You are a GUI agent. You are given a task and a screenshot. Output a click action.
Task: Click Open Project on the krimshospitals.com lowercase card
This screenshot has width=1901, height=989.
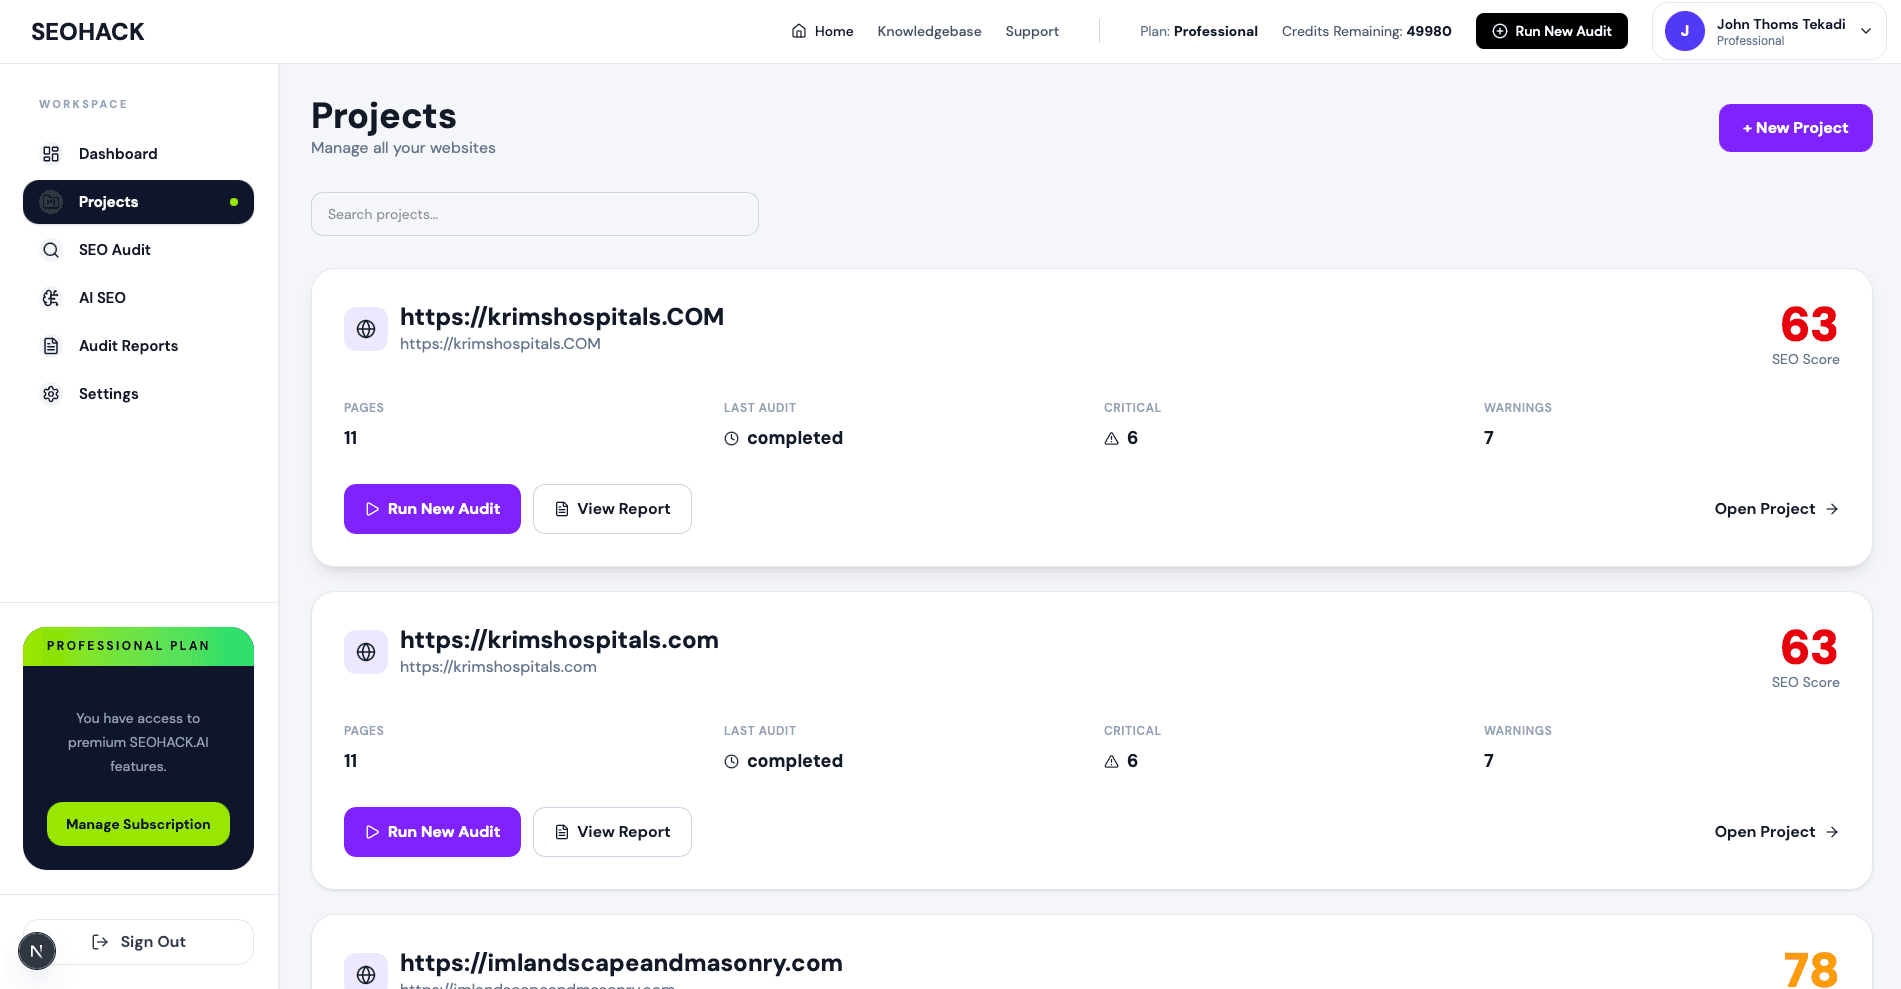[x=1776, y=832]
